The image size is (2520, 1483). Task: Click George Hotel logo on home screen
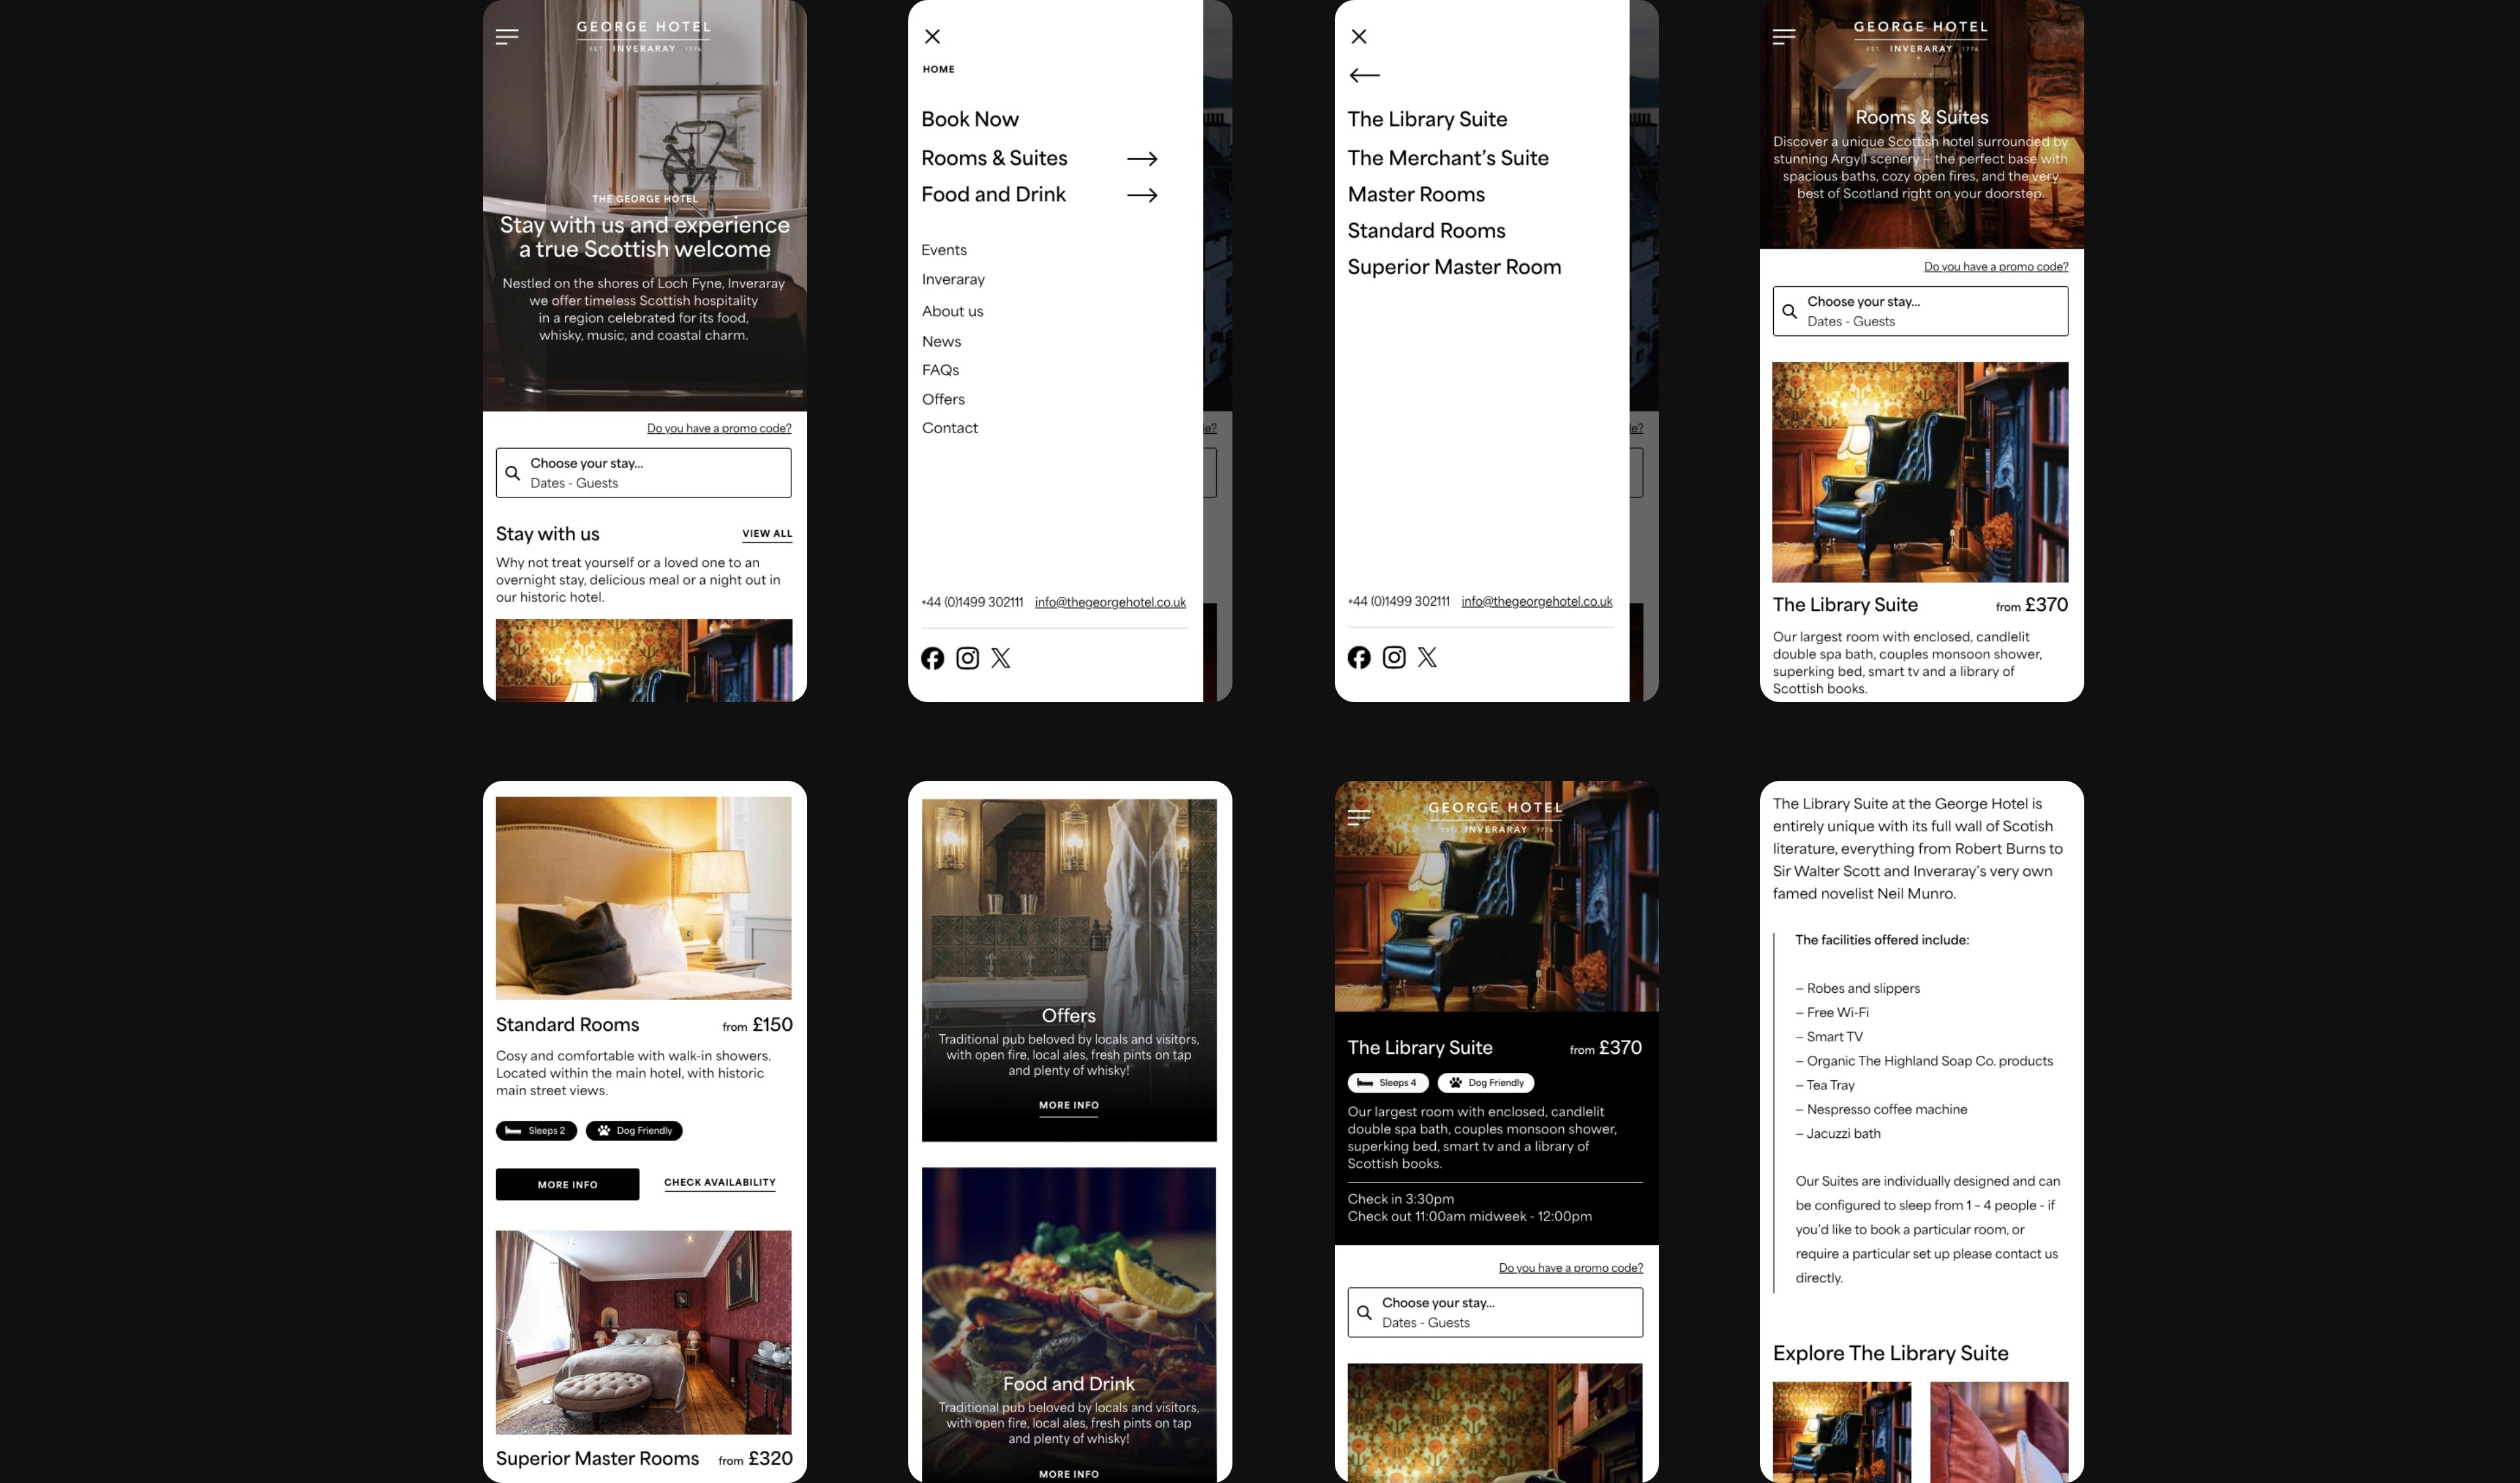click(644, 37)
